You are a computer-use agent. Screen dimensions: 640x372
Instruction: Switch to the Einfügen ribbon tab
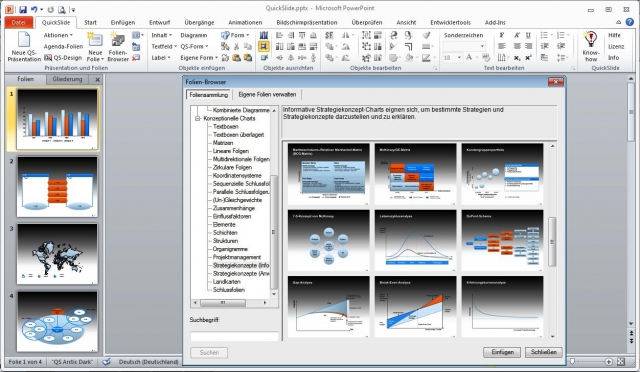(122, 22)
